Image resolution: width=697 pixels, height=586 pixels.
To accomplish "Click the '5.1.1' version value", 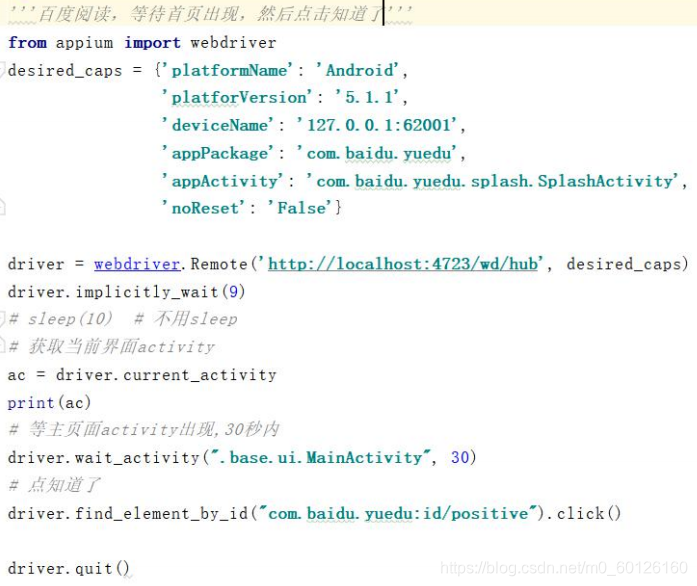I will 366,97.
